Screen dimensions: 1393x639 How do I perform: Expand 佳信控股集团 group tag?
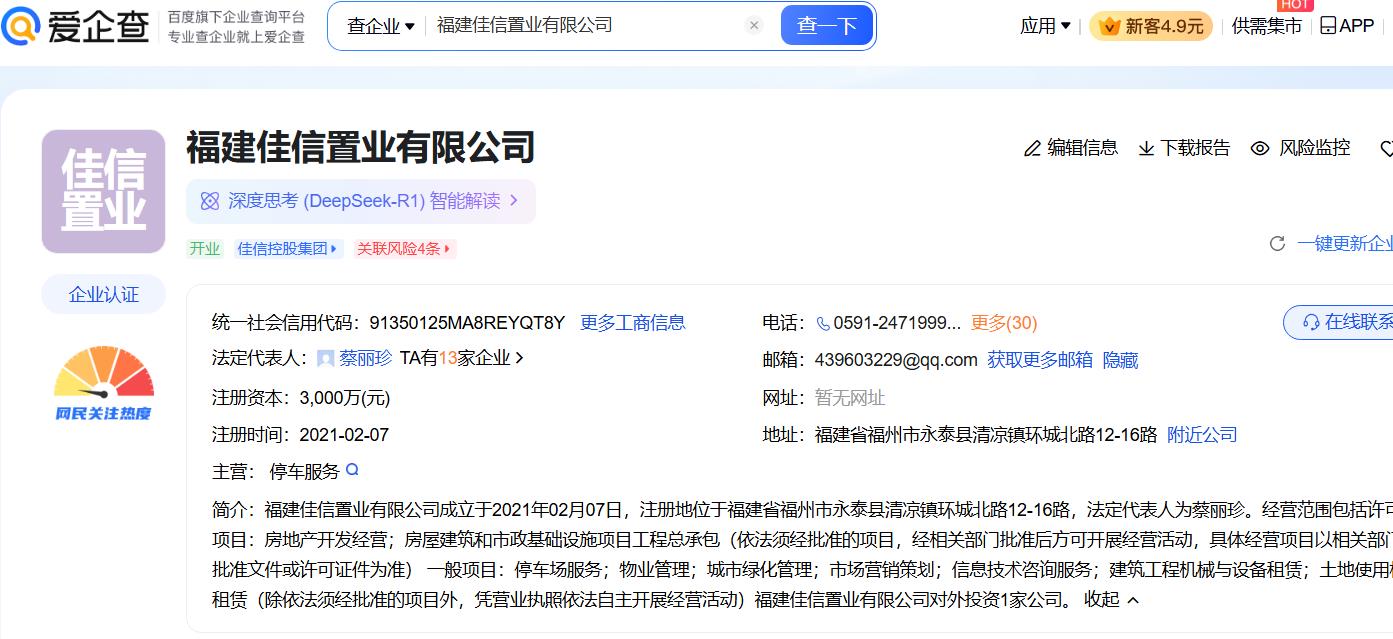pos(288,249)
